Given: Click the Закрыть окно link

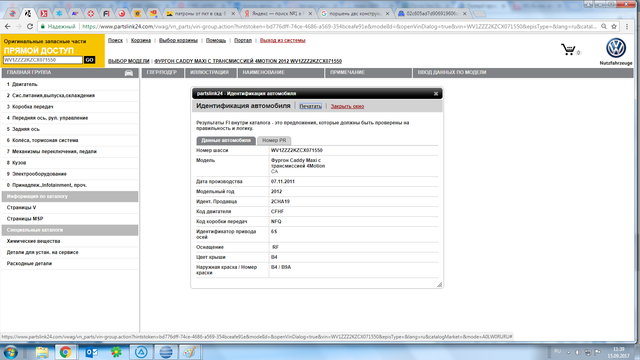Looking at the screenshot, I should [347, 106].
